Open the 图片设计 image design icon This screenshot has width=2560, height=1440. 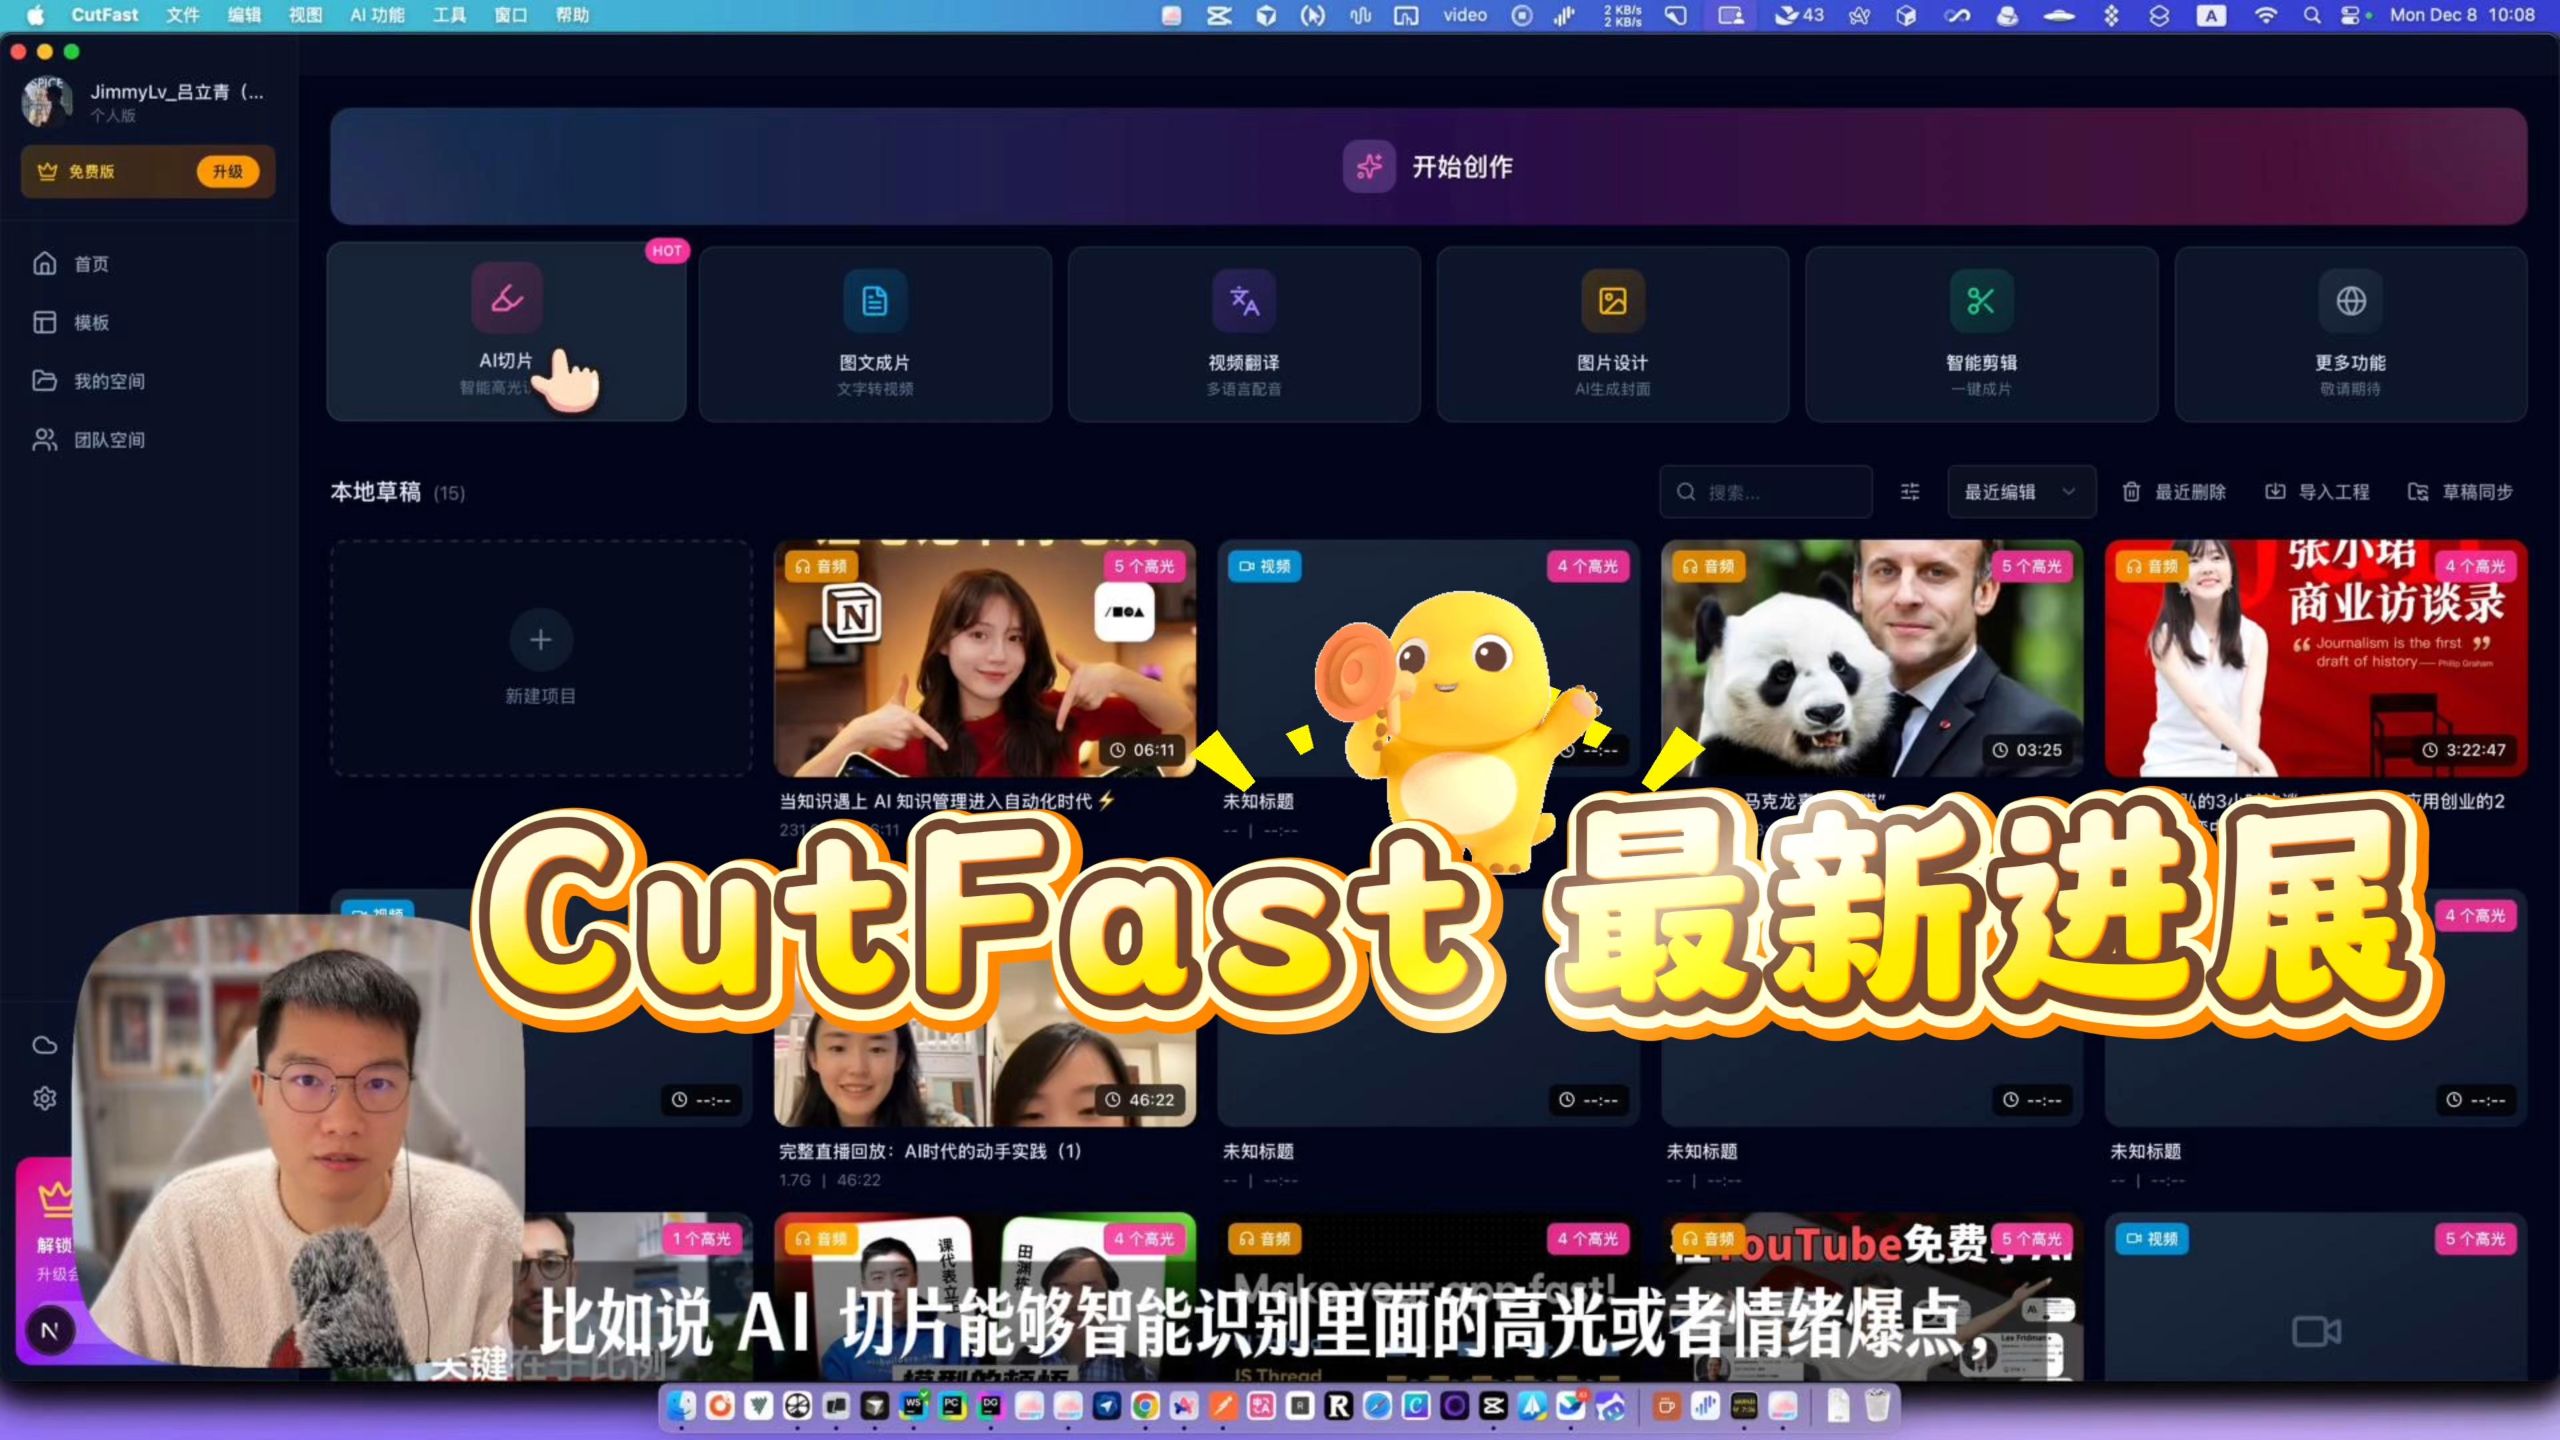1612,301
